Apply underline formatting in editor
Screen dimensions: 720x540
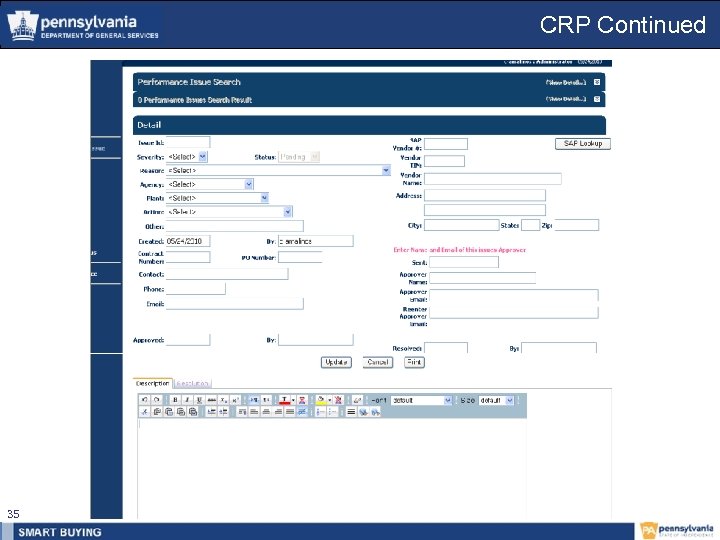click(x=199, y=400)
